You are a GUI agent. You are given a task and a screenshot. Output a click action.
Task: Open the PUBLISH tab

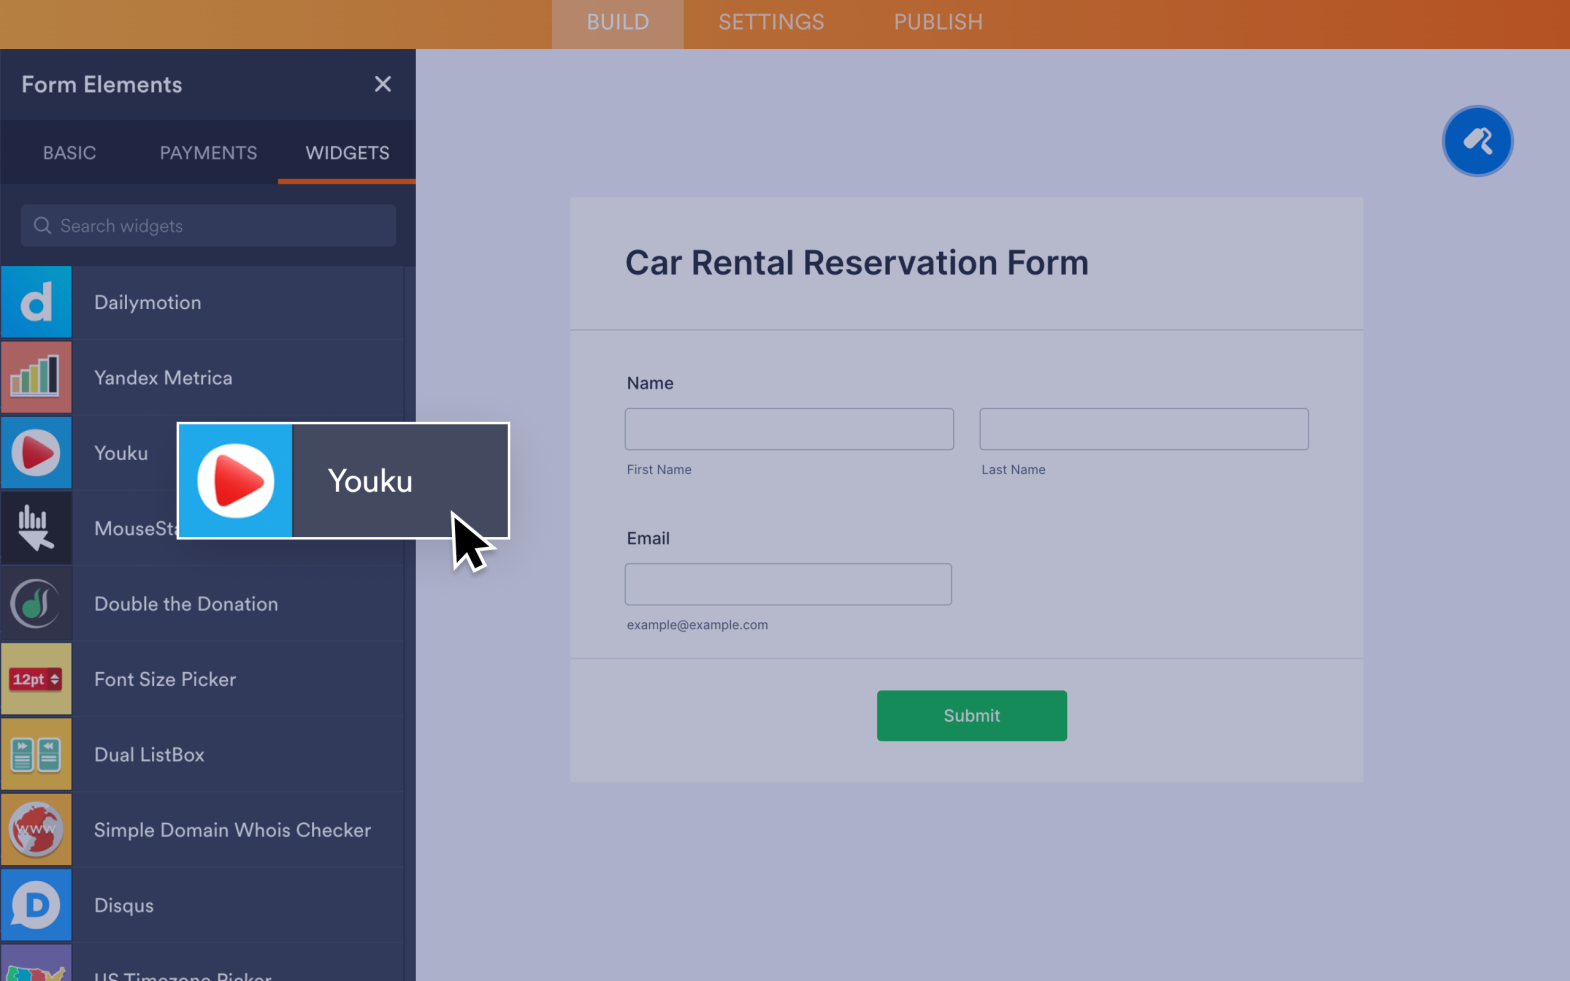[938, 22]
